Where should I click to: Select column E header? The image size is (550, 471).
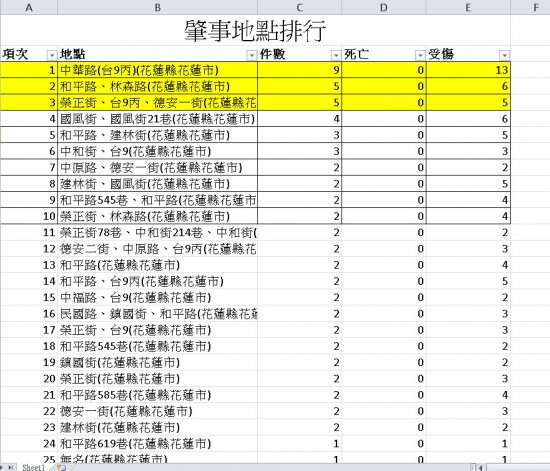pyautogui.click(x=468, y=7)
